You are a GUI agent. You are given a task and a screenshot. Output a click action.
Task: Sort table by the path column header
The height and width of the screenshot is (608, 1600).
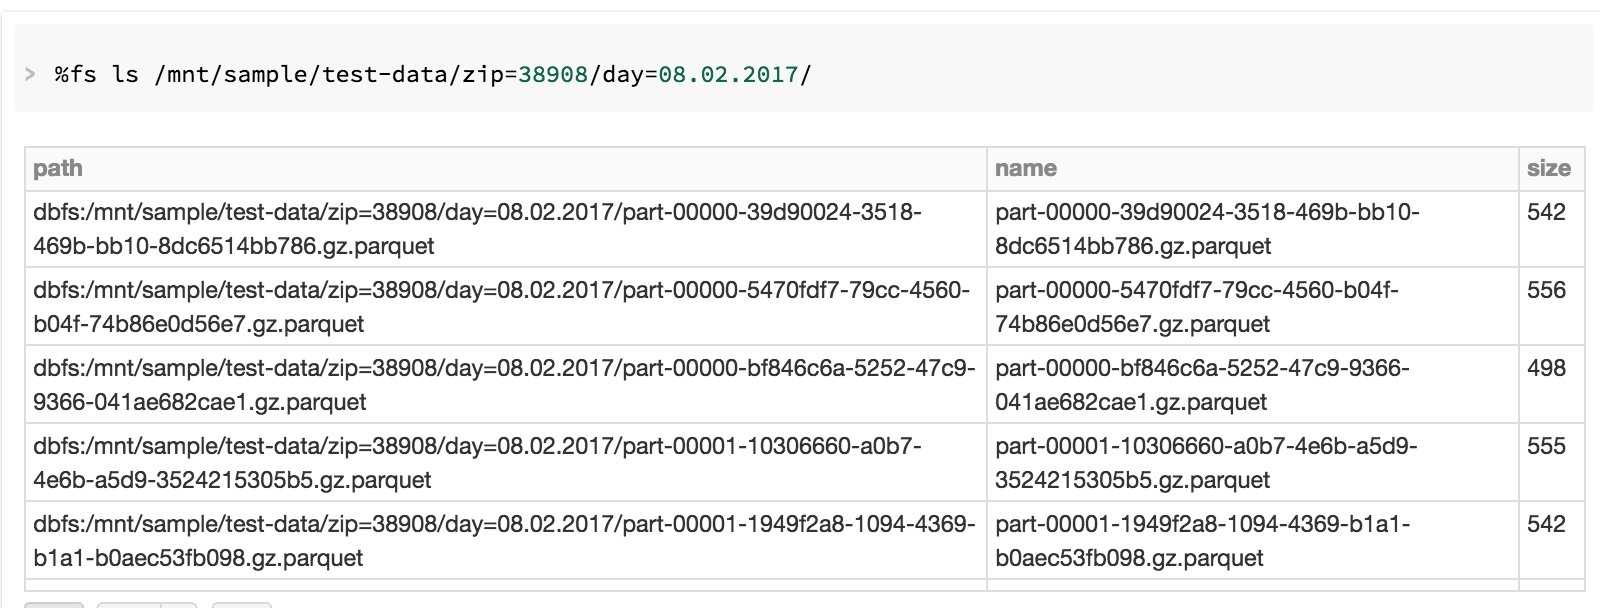58,169
